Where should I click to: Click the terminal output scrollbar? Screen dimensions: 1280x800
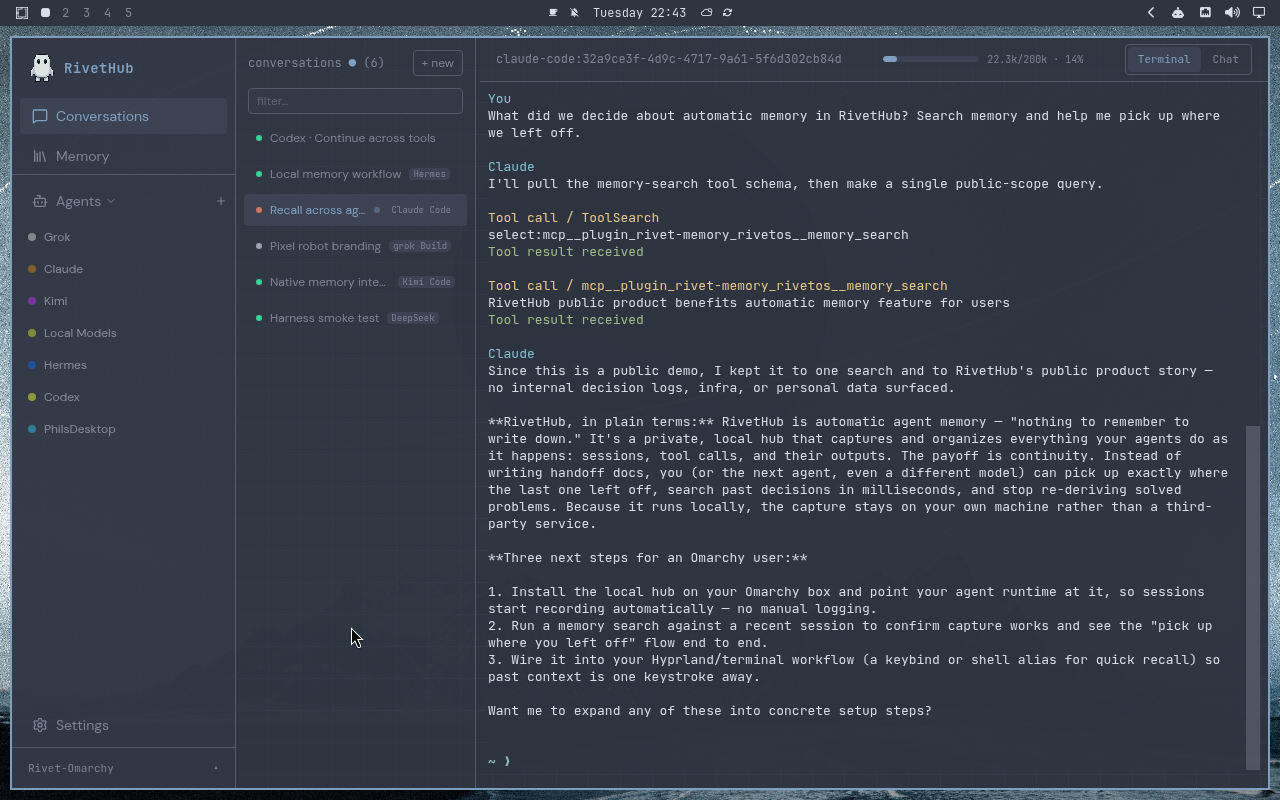pos(1253,597)
